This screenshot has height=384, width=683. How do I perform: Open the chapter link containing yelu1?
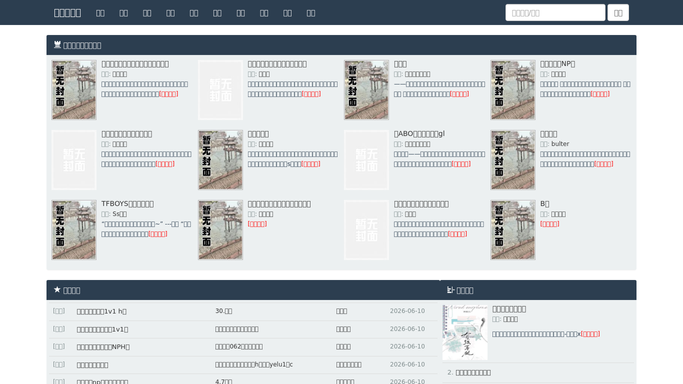(254, 364)
